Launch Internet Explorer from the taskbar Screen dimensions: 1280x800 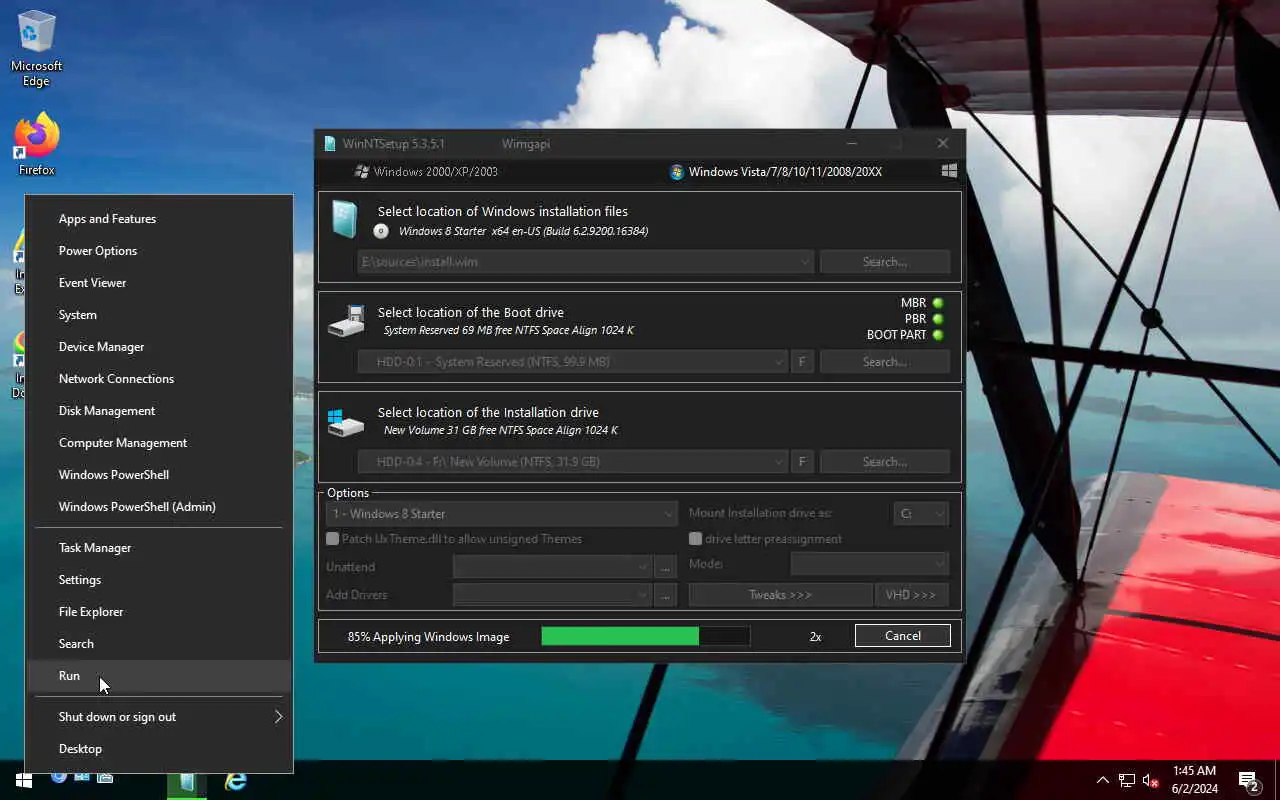(236, 781)
